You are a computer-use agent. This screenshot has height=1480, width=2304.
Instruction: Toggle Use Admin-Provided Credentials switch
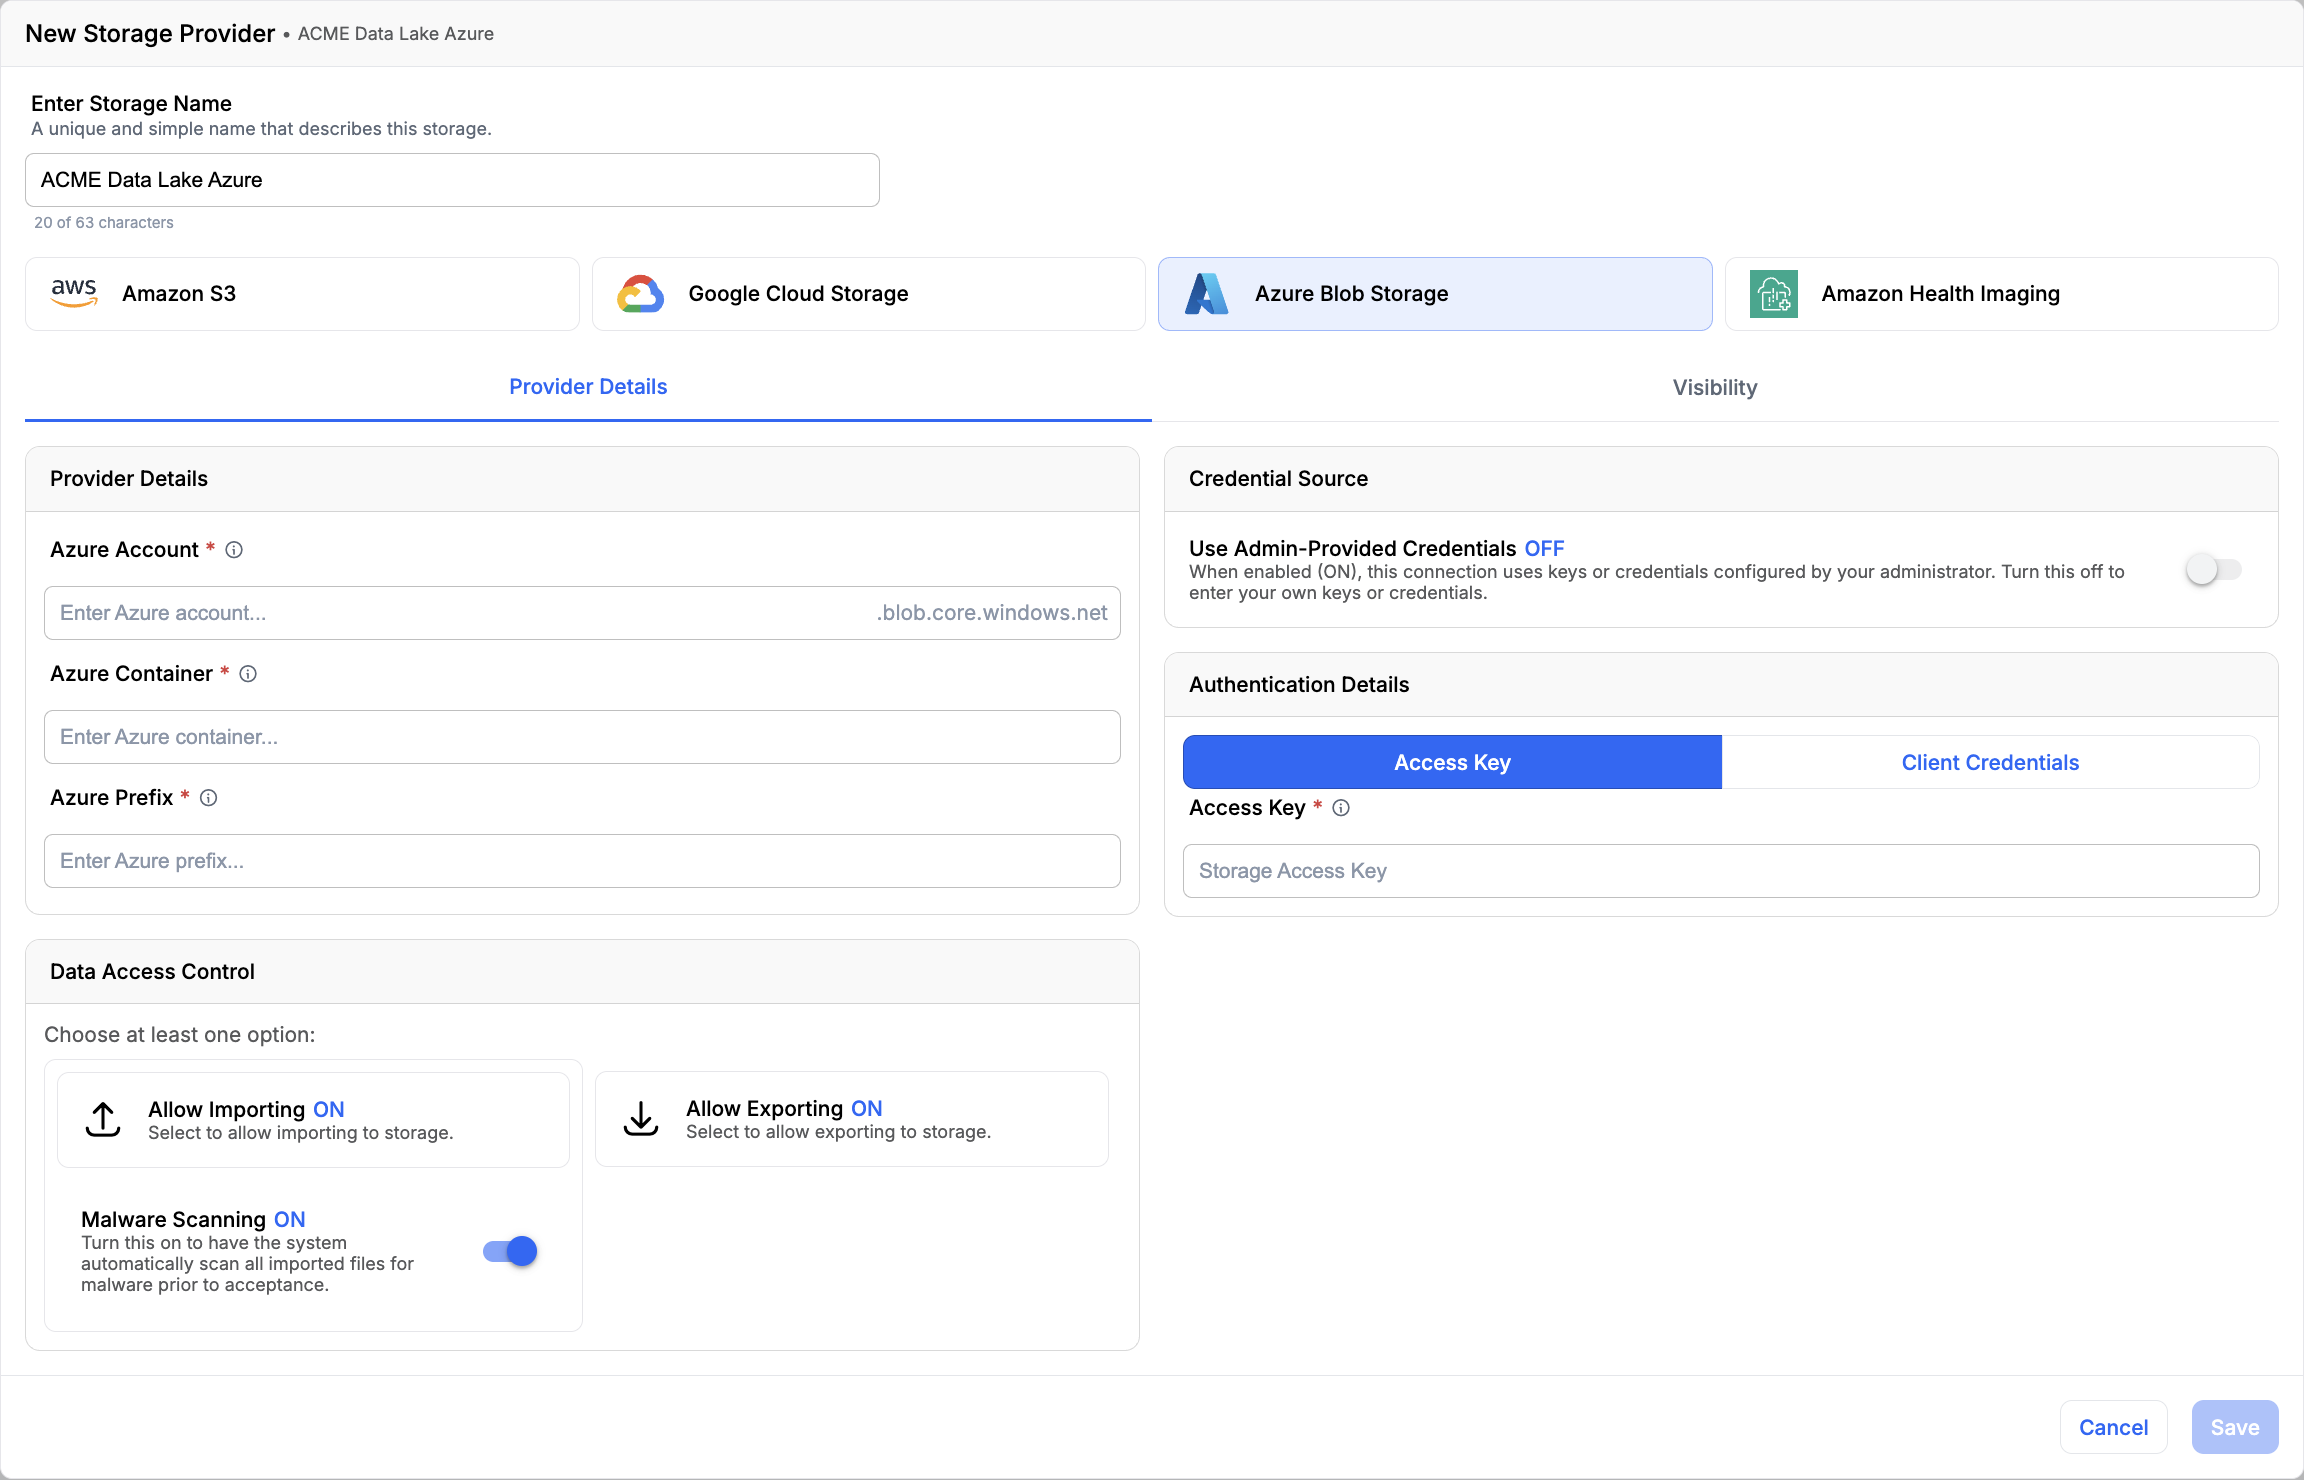2213,570
